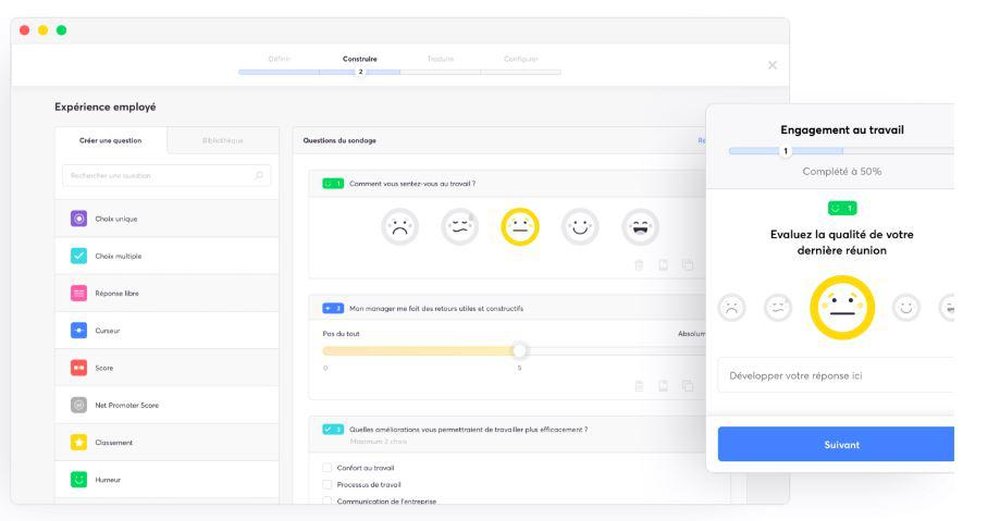This screenshot has width=1000, height=521.
Task: Select the Choix unique question type icon
Action: pos(78,219)
